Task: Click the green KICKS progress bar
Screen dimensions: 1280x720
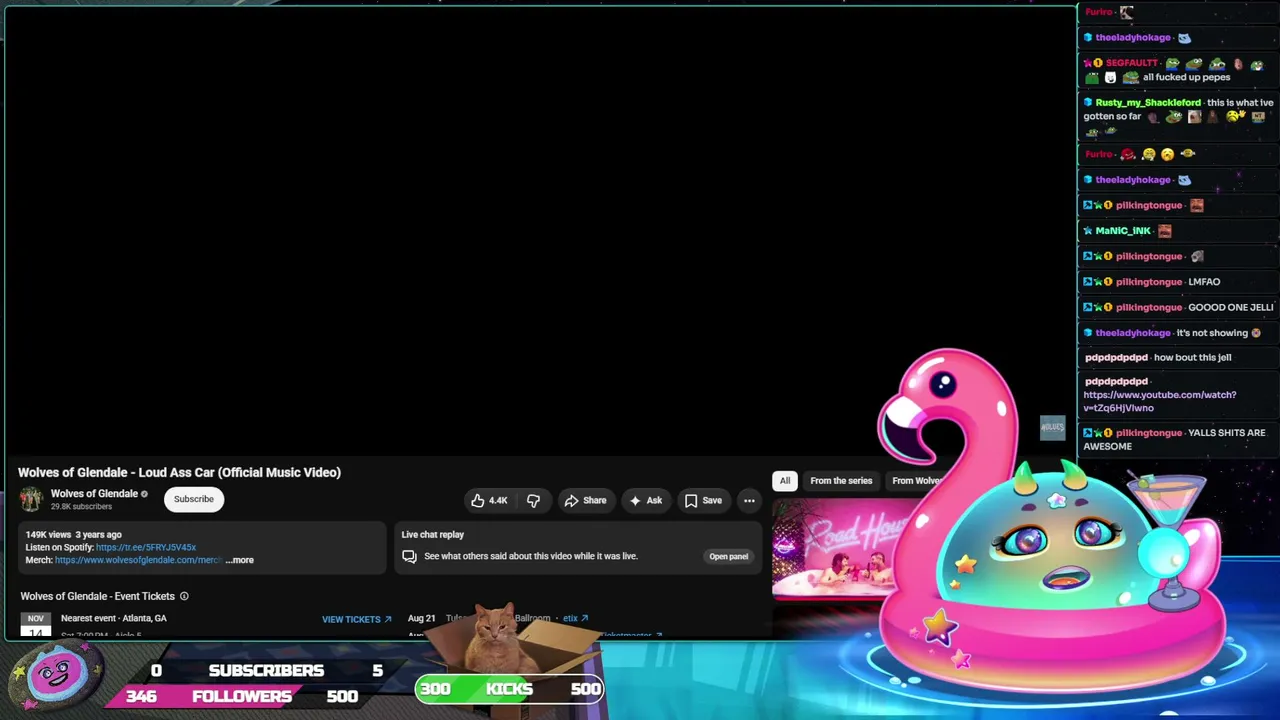Action: tap(510, 689)
